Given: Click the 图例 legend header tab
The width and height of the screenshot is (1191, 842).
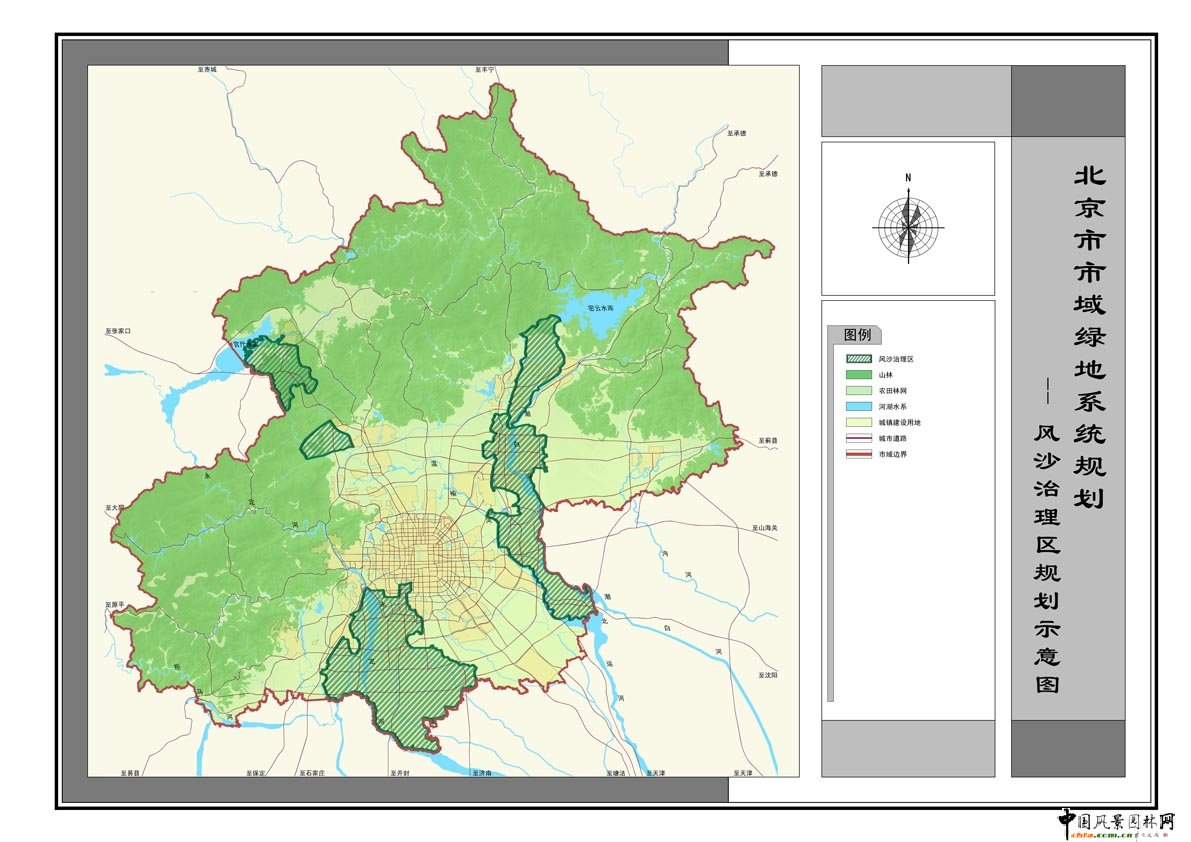Looking at the screenshot, I should (857, 335).
